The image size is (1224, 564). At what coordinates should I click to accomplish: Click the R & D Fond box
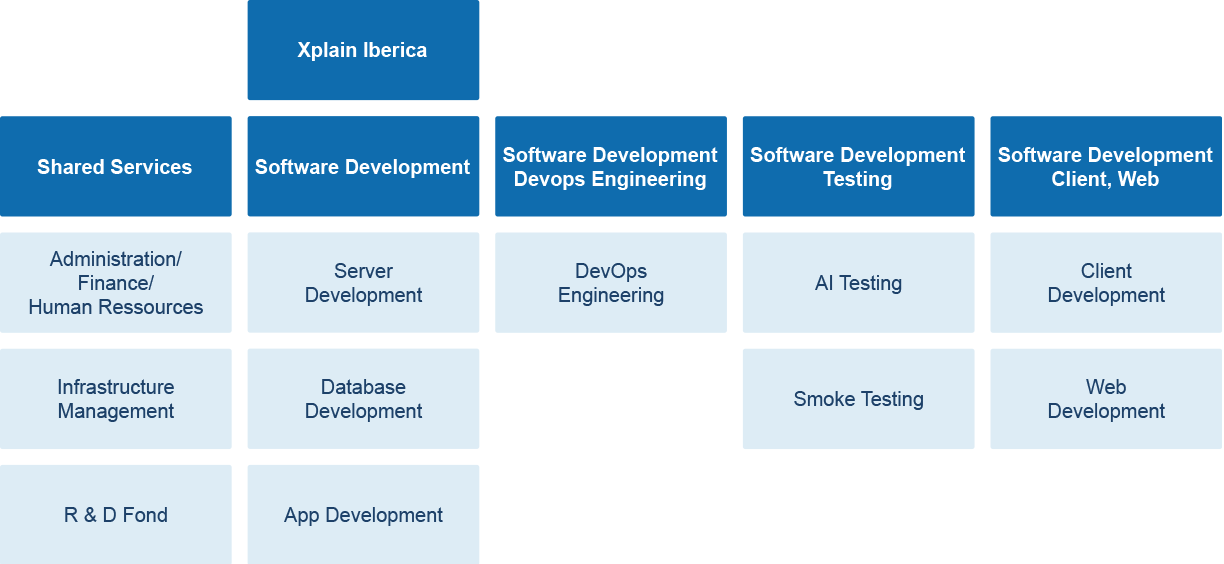(115, 515)
